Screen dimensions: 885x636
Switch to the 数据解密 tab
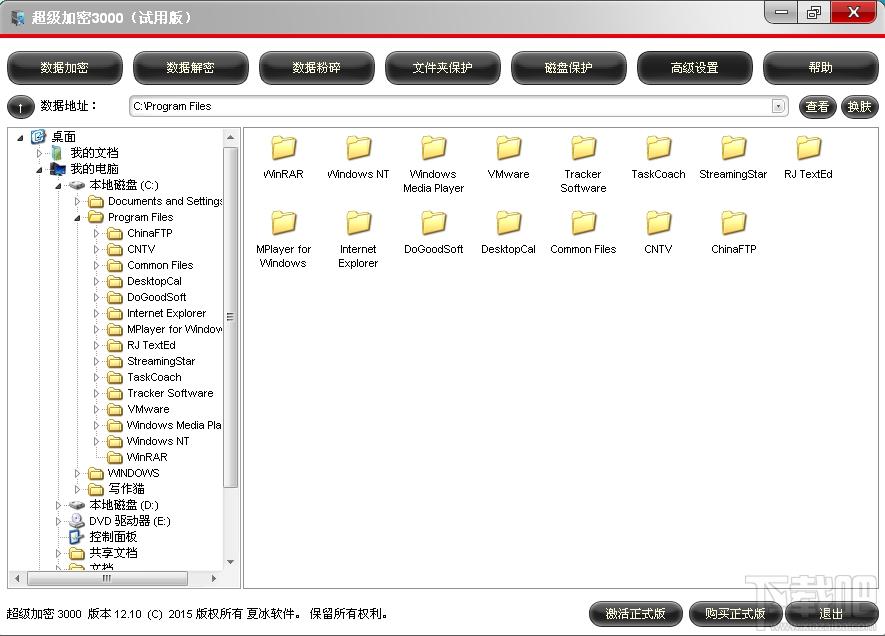(x=190, y=68)
